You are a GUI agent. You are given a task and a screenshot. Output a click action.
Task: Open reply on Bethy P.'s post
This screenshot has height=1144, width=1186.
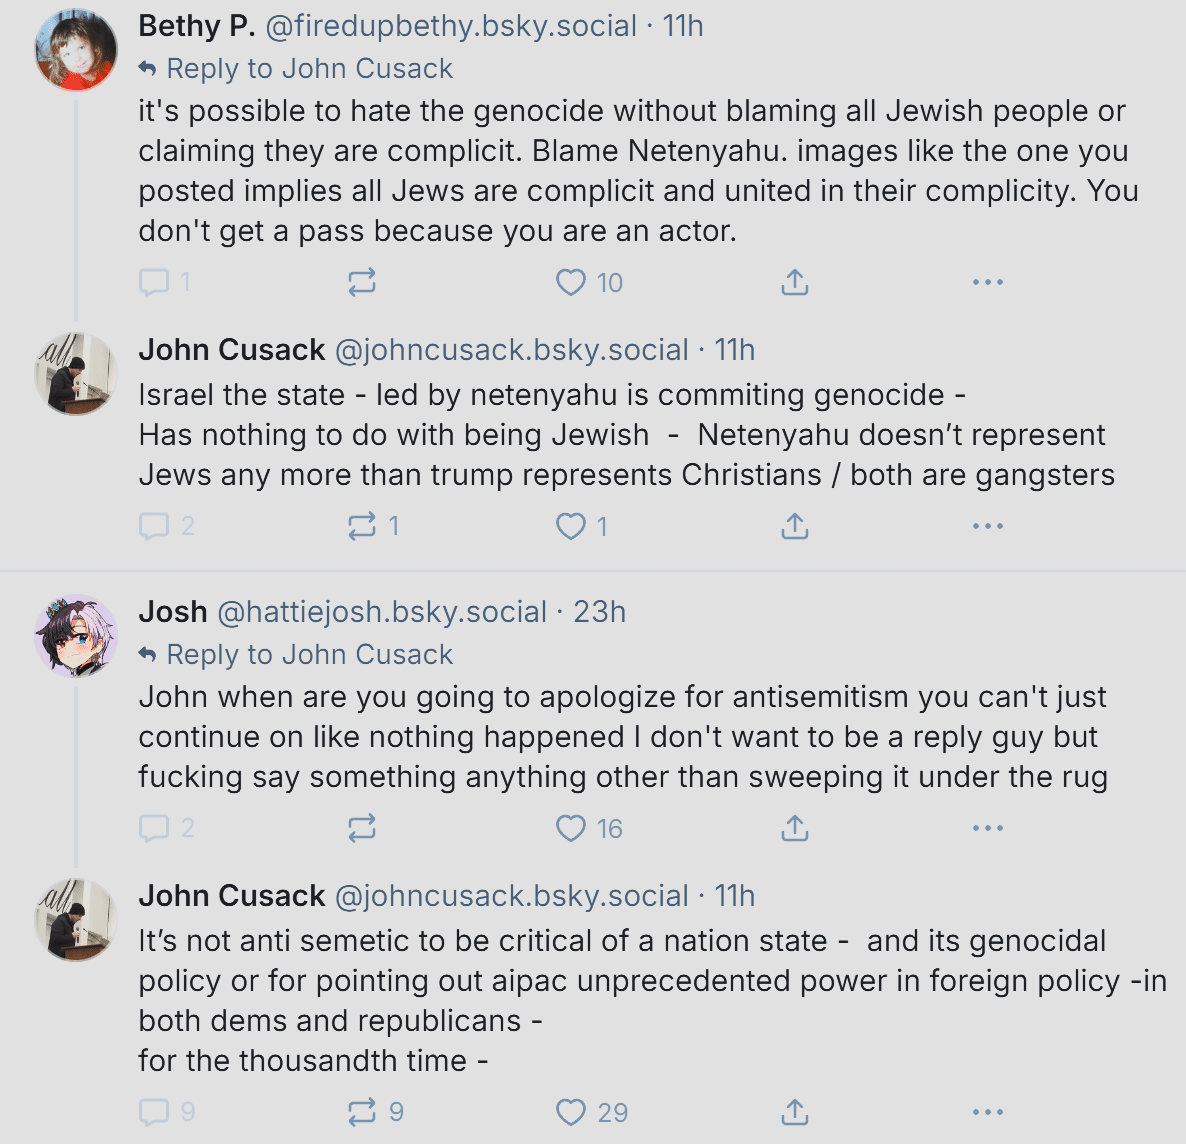164,282
